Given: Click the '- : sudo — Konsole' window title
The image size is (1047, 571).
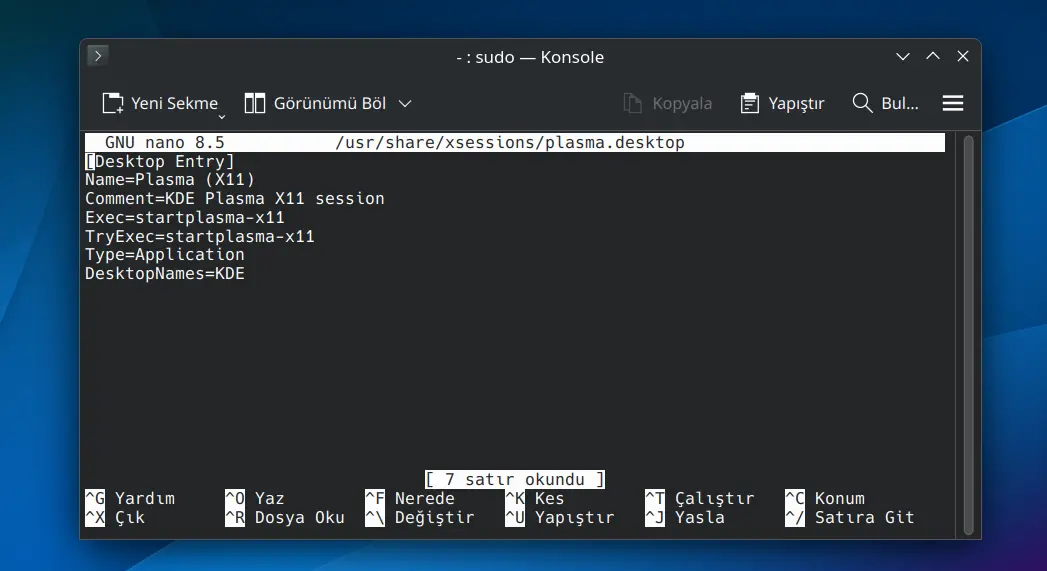Looking at the screenshot, I should [x=530, y=57].
